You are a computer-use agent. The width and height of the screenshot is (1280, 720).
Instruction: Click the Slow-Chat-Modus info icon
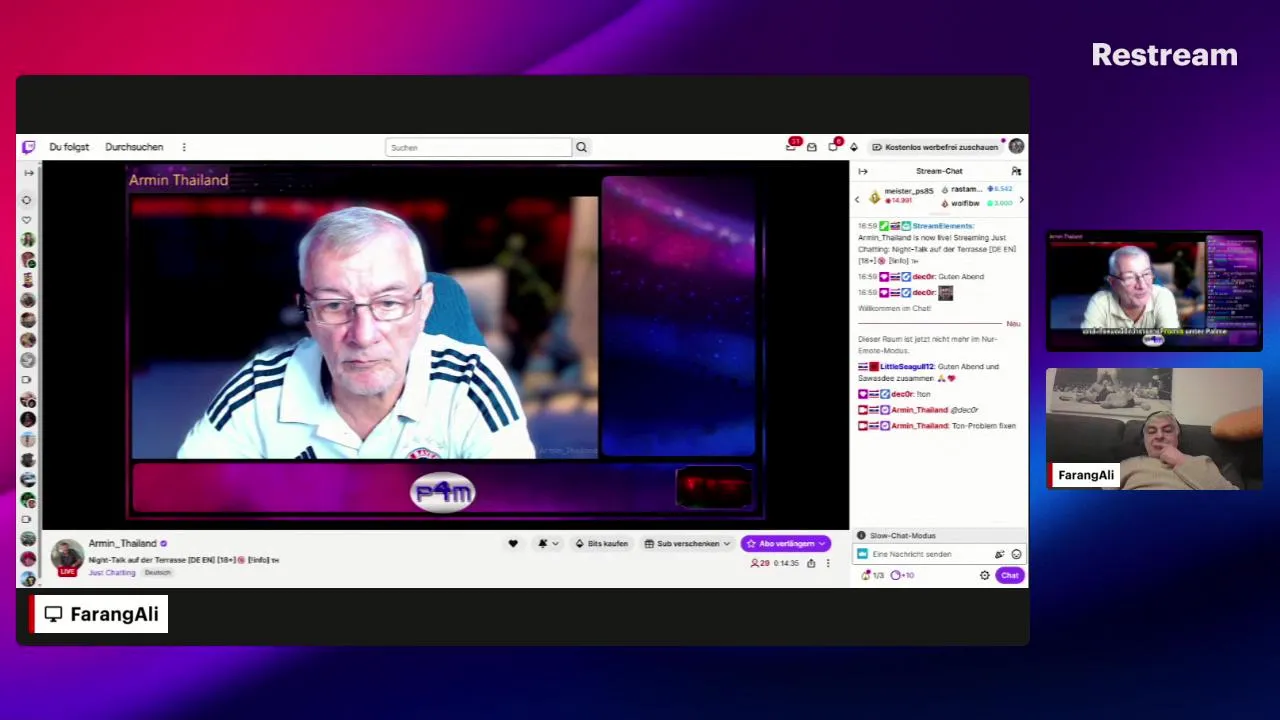tap(861, 536)
